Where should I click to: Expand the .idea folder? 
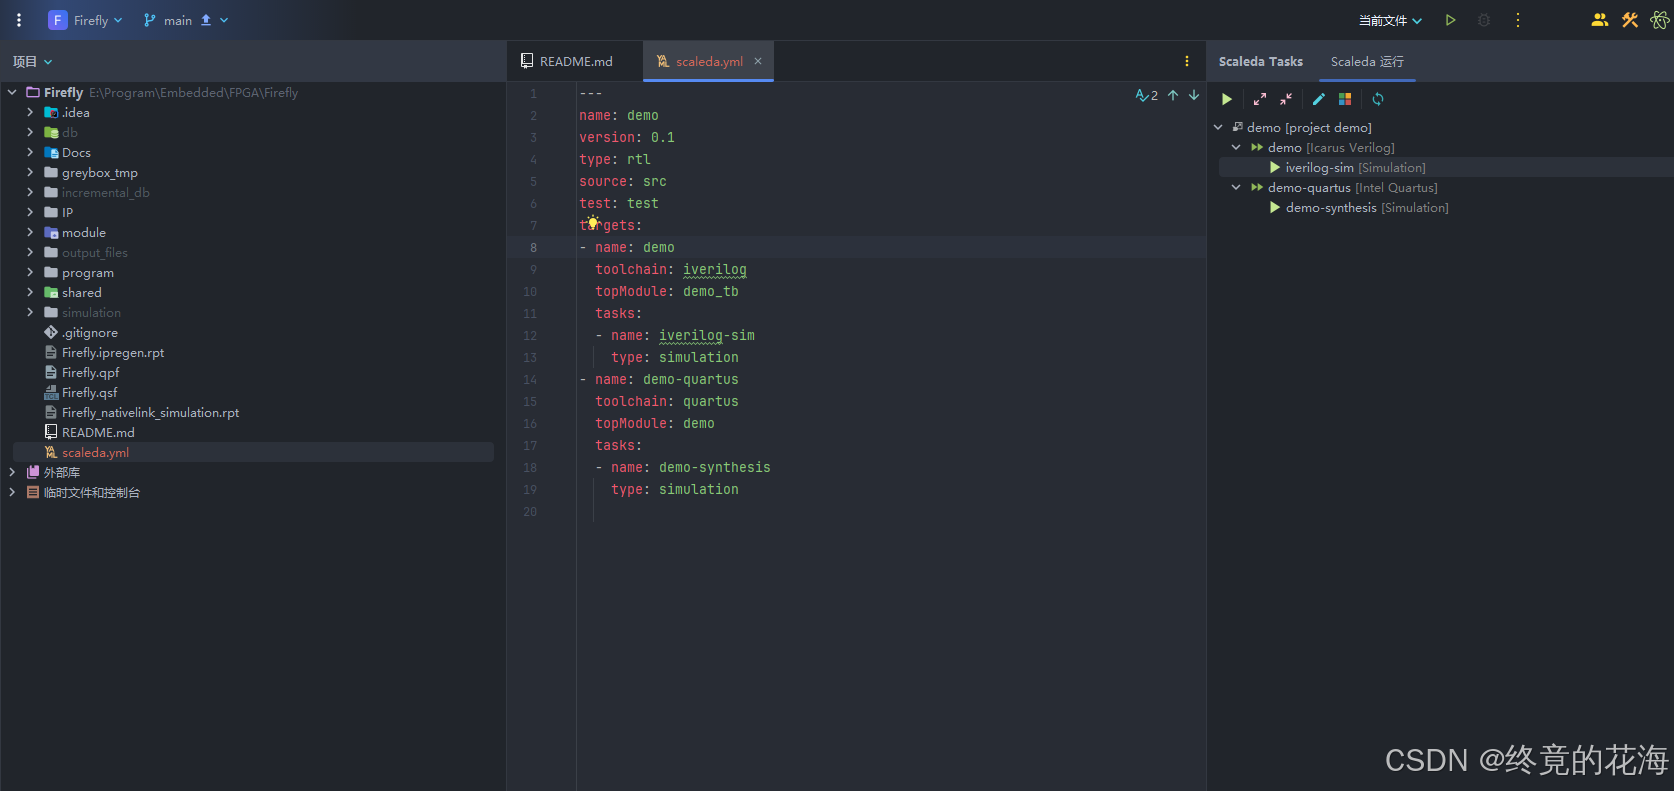click(x=30, y=112)
